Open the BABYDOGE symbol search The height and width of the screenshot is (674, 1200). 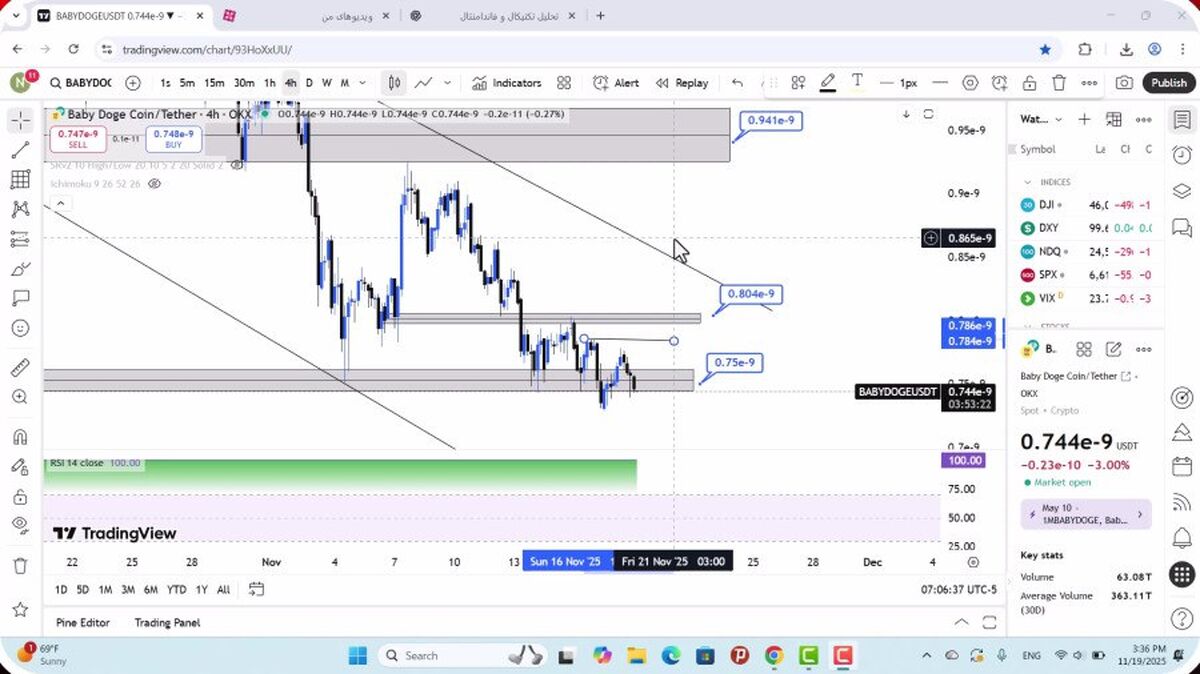pos(81,83)
